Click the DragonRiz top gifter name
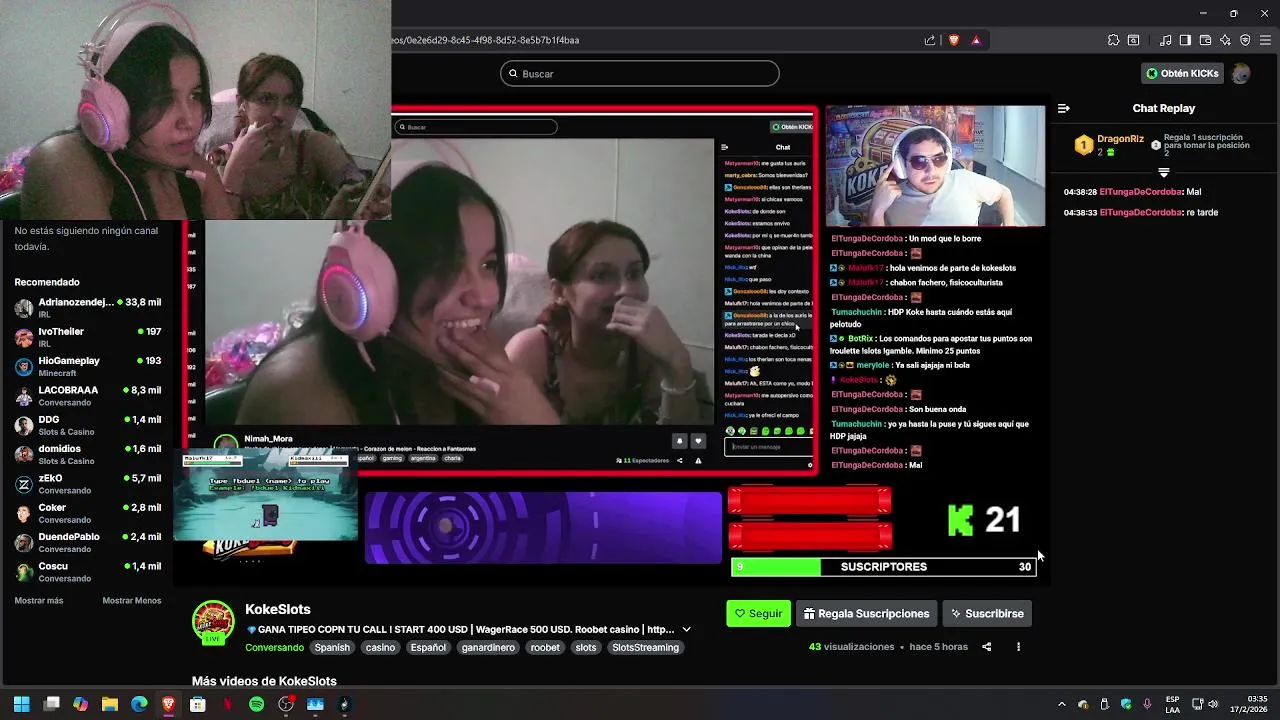 [1120, 139]
